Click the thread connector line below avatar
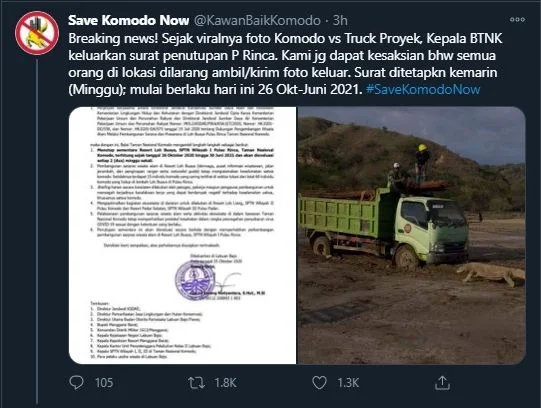The height and width of the screenshot is (408, 541). [x=37, y=231]
